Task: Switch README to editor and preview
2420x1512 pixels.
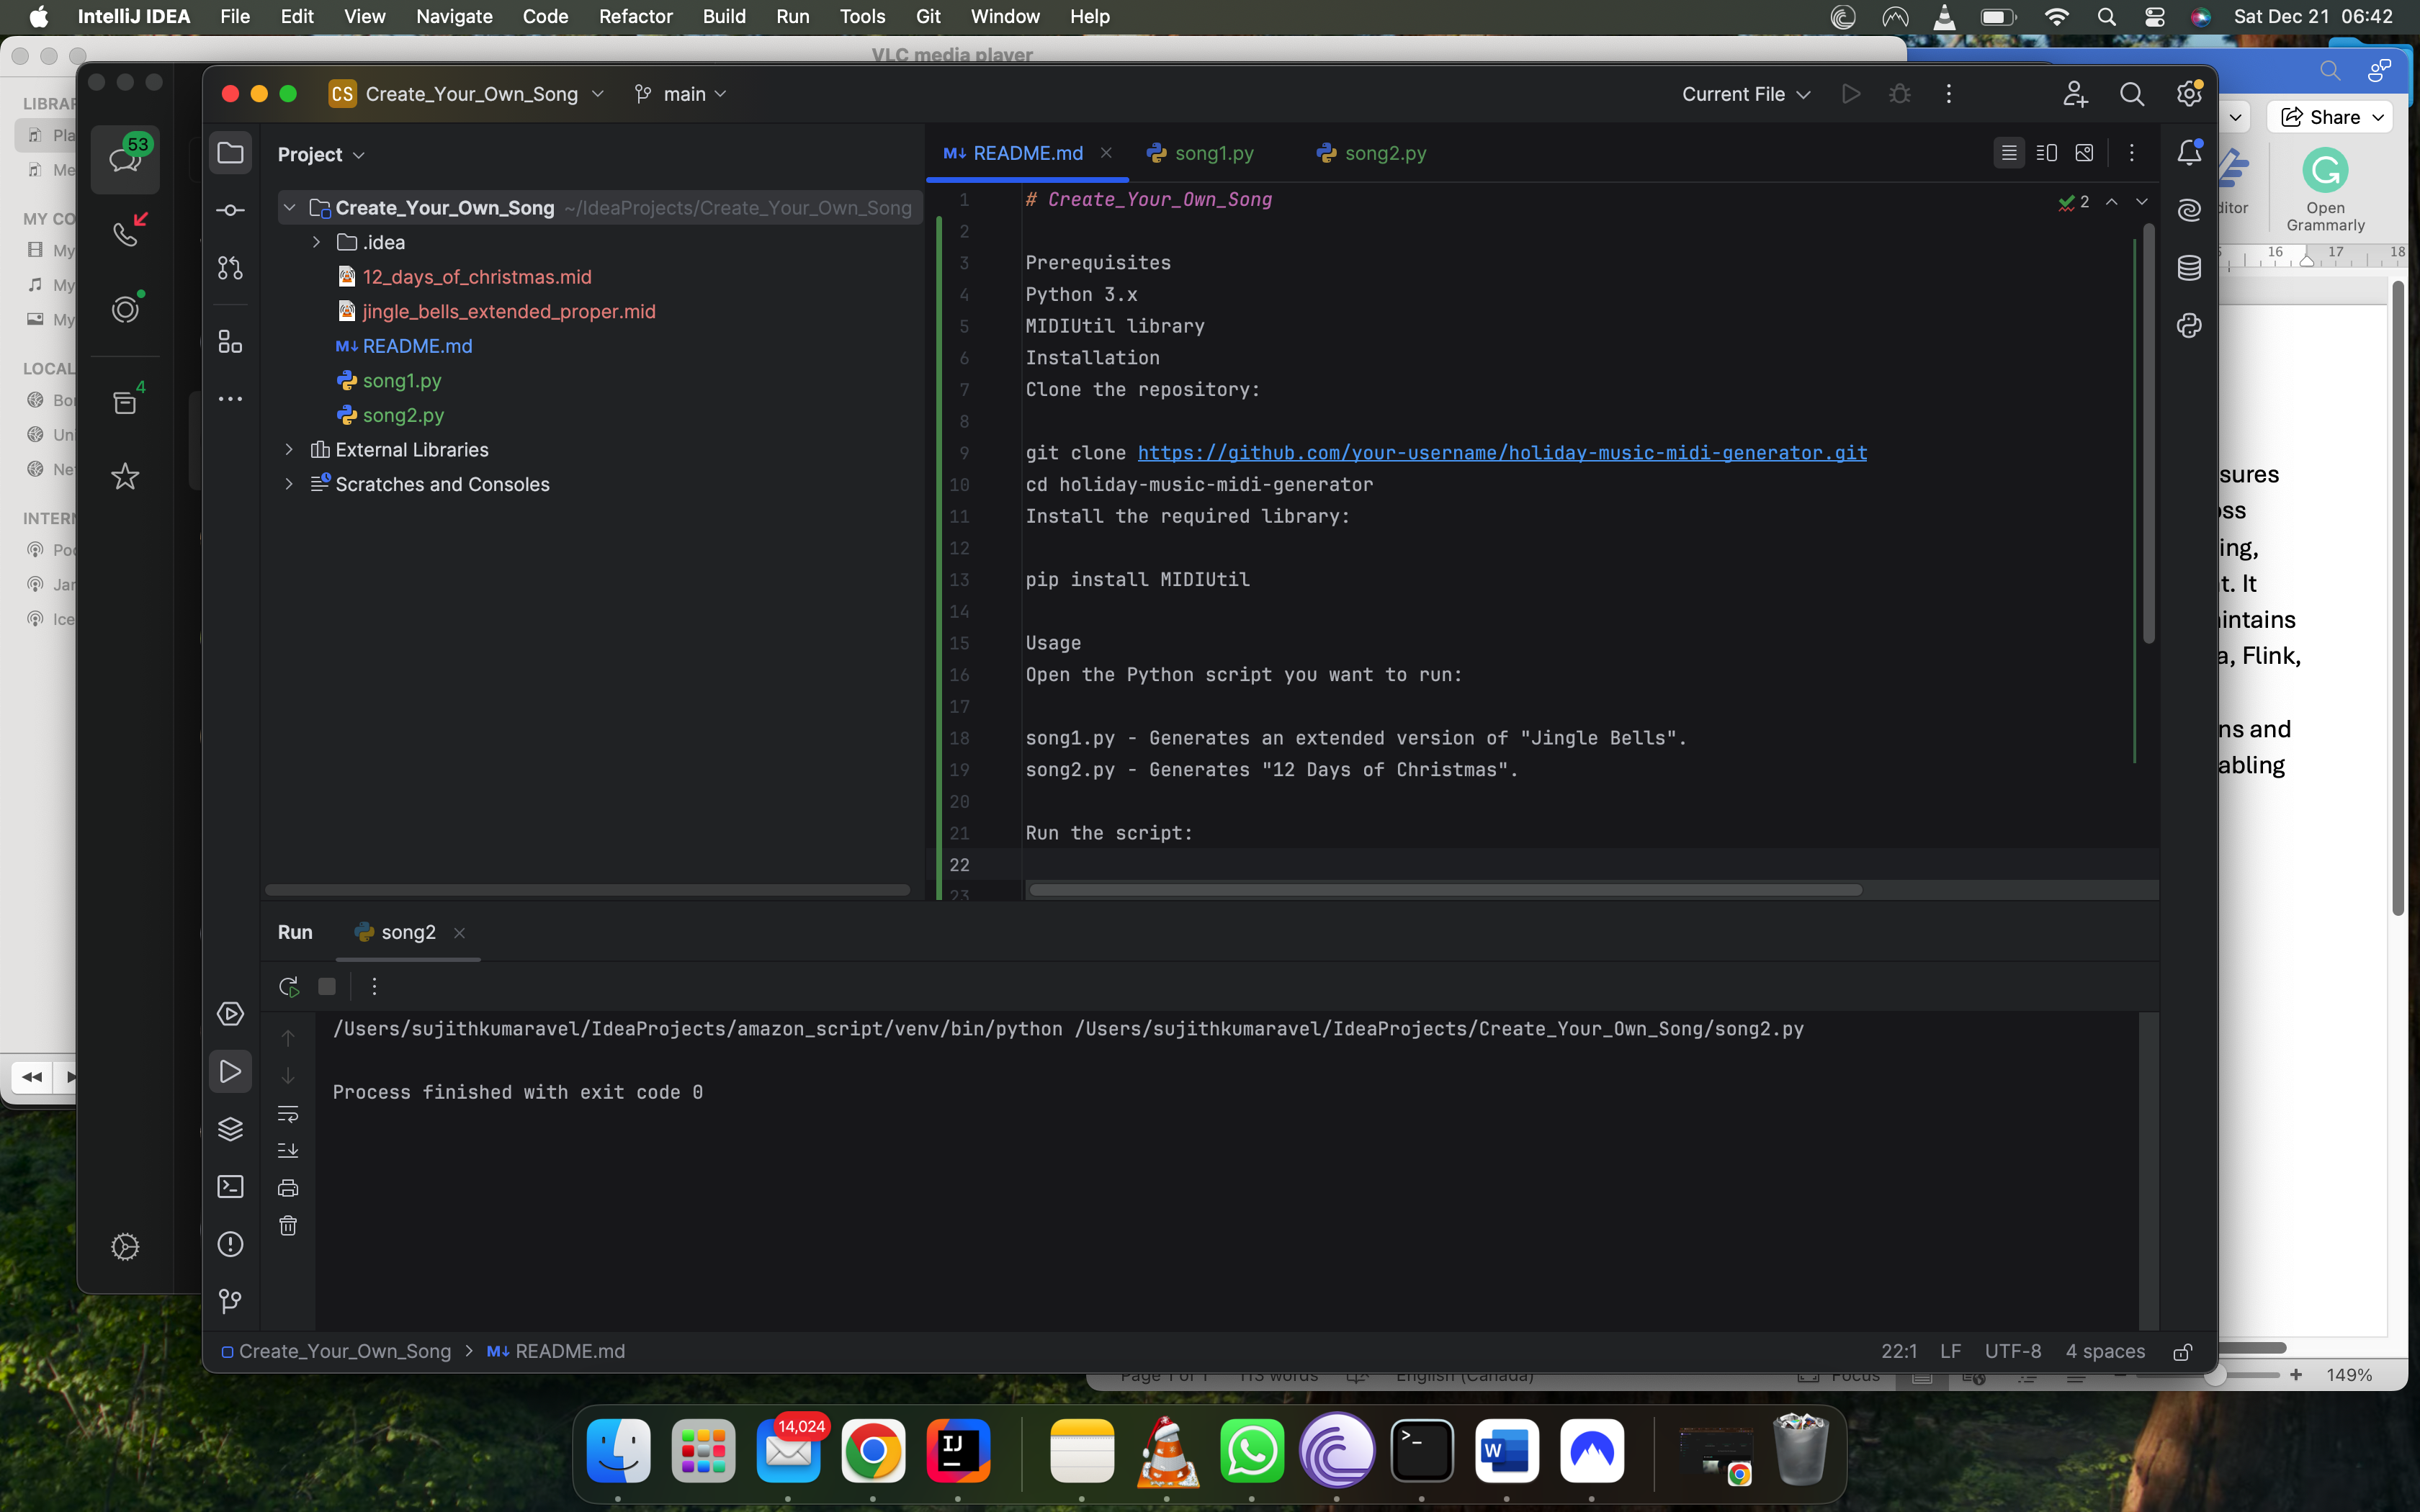Action: (x=2046, y=153)
